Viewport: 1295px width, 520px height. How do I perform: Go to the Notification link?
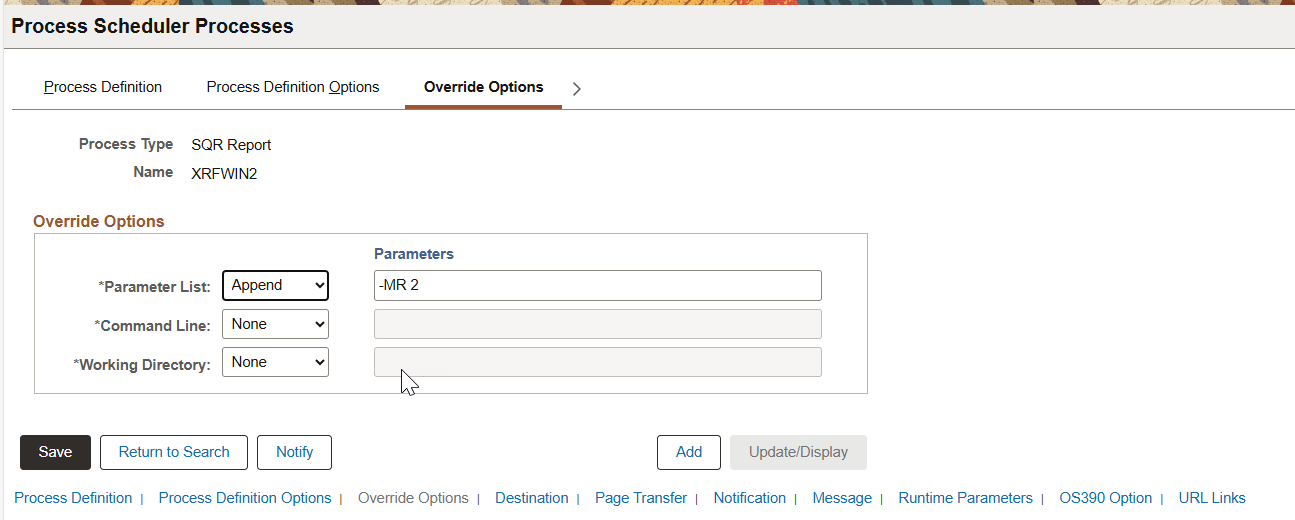749,498
